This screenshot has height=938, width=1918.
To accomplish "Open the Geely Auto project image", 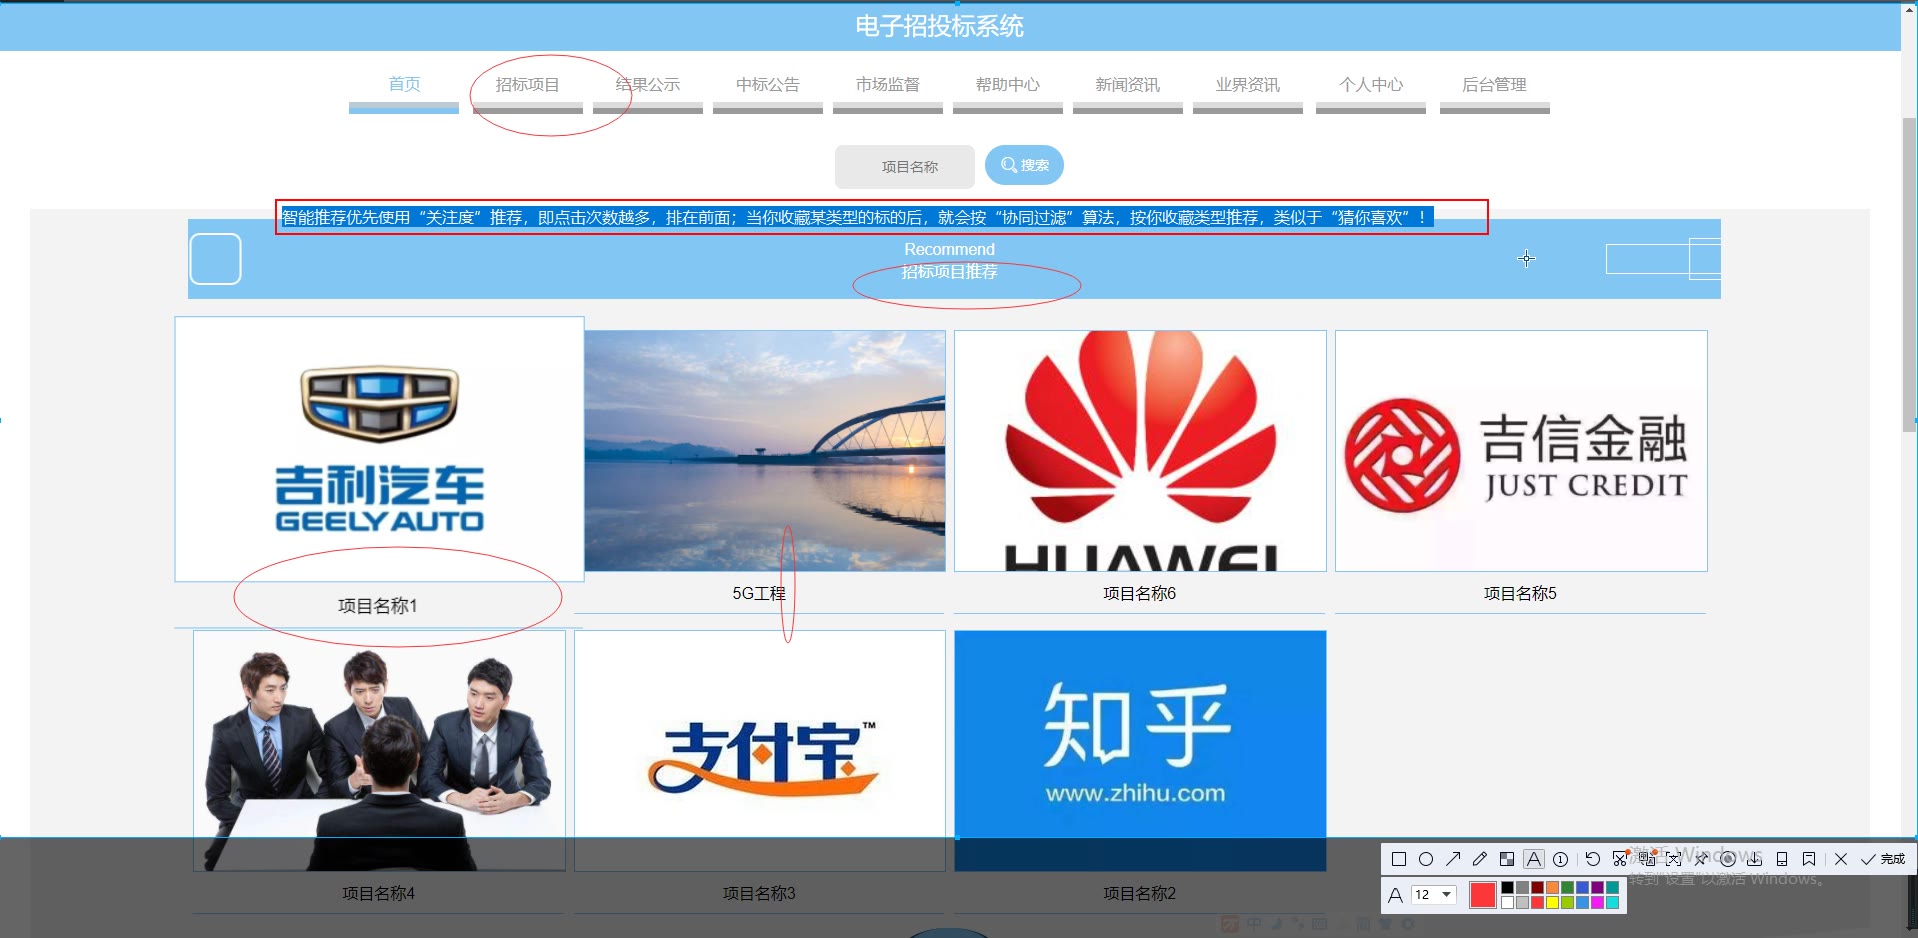I will [x=380, y=449].
